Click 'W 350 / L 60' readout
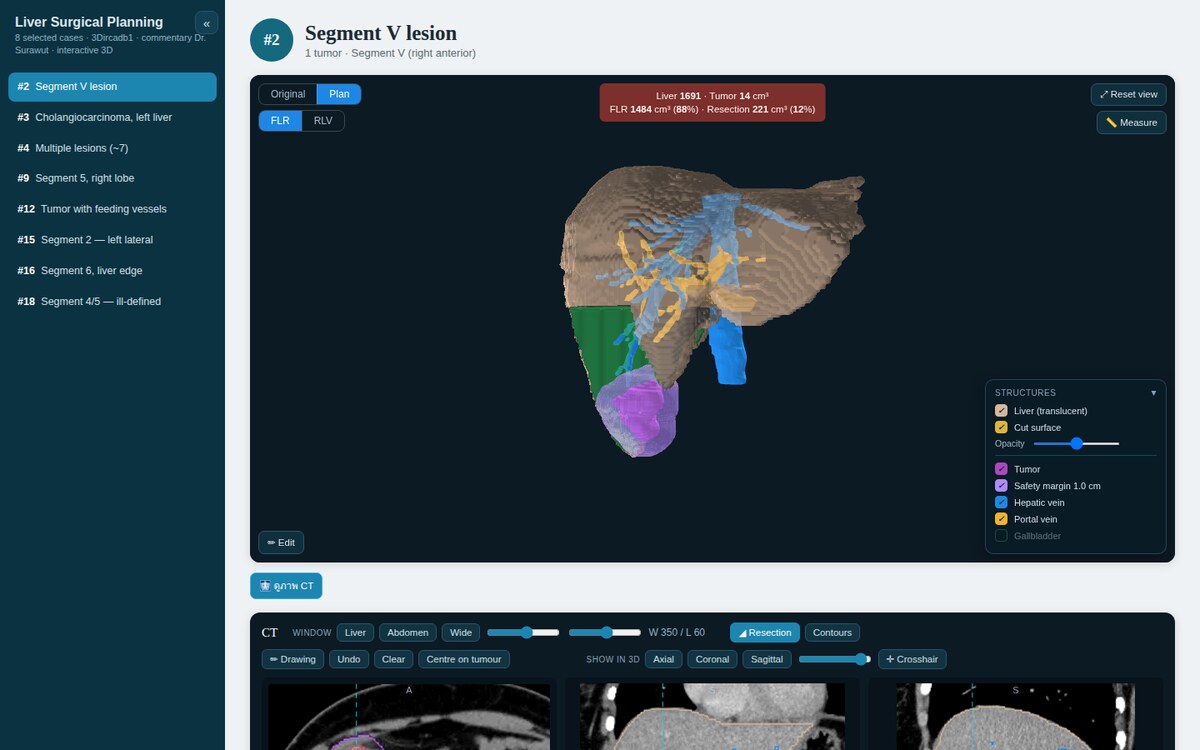Viewport: 1200px width, 750px height. [677, 632]
